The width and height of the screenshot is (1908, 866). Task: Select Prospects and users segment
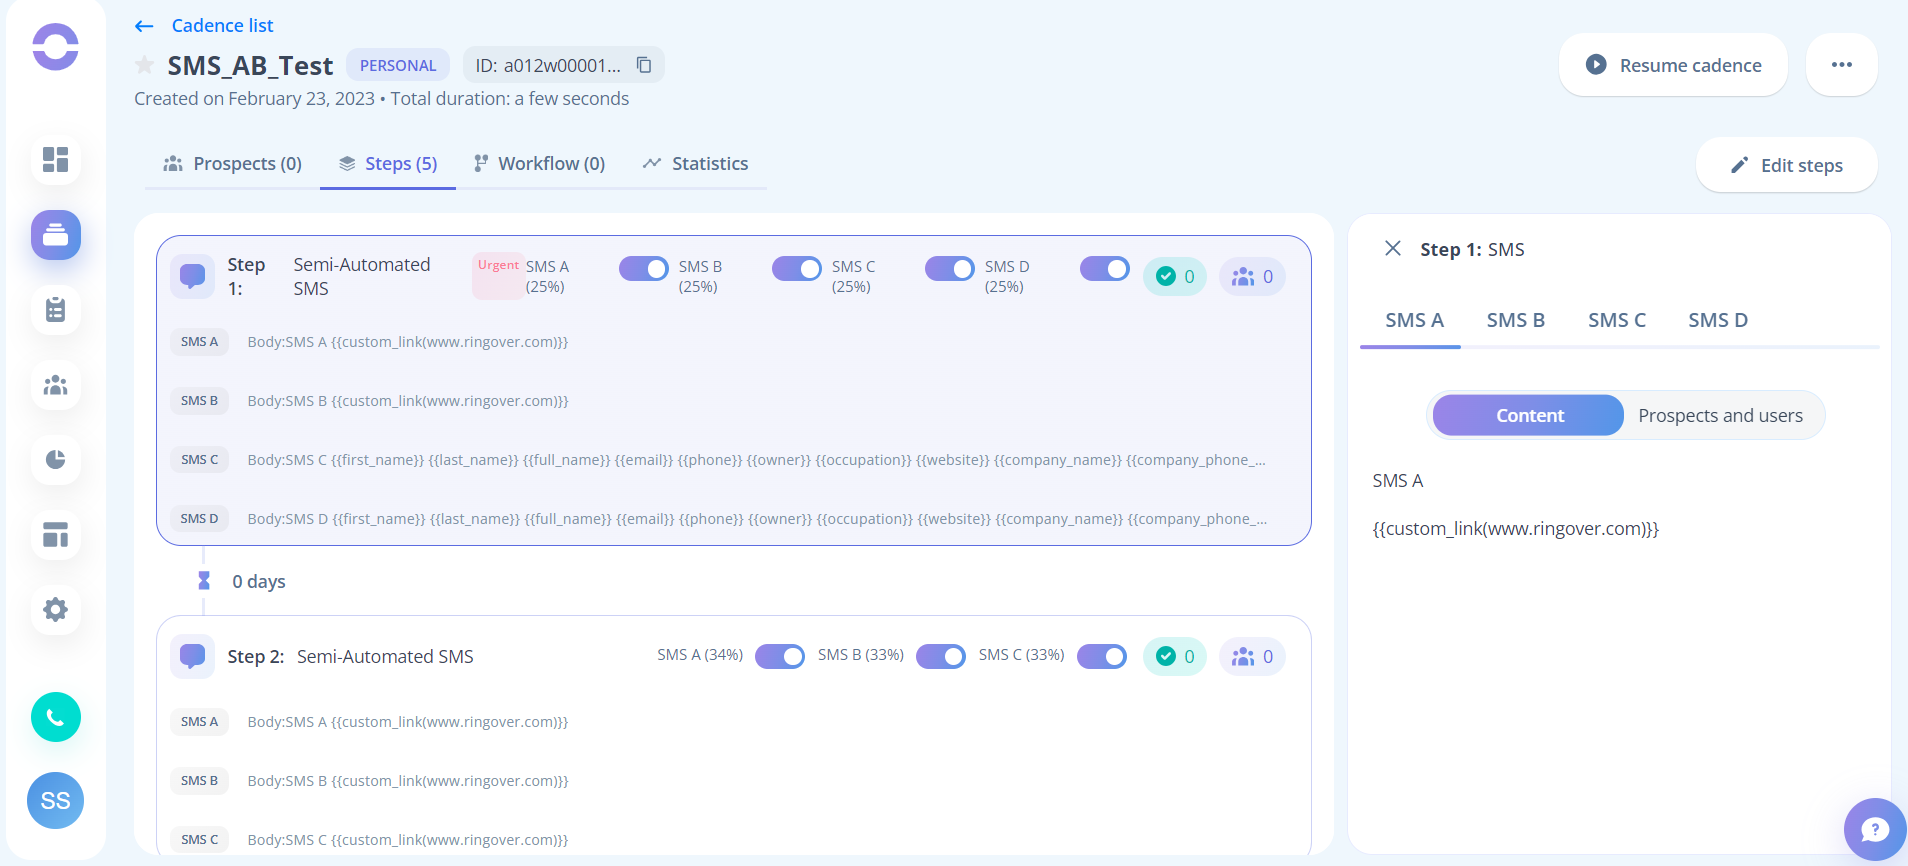[1720, 415]
